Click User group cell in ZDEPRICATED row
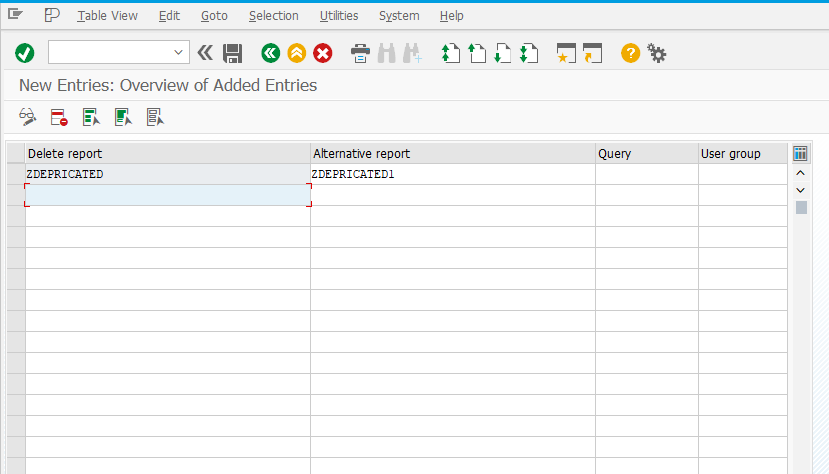The image size is (829, 474). point(743,174)
